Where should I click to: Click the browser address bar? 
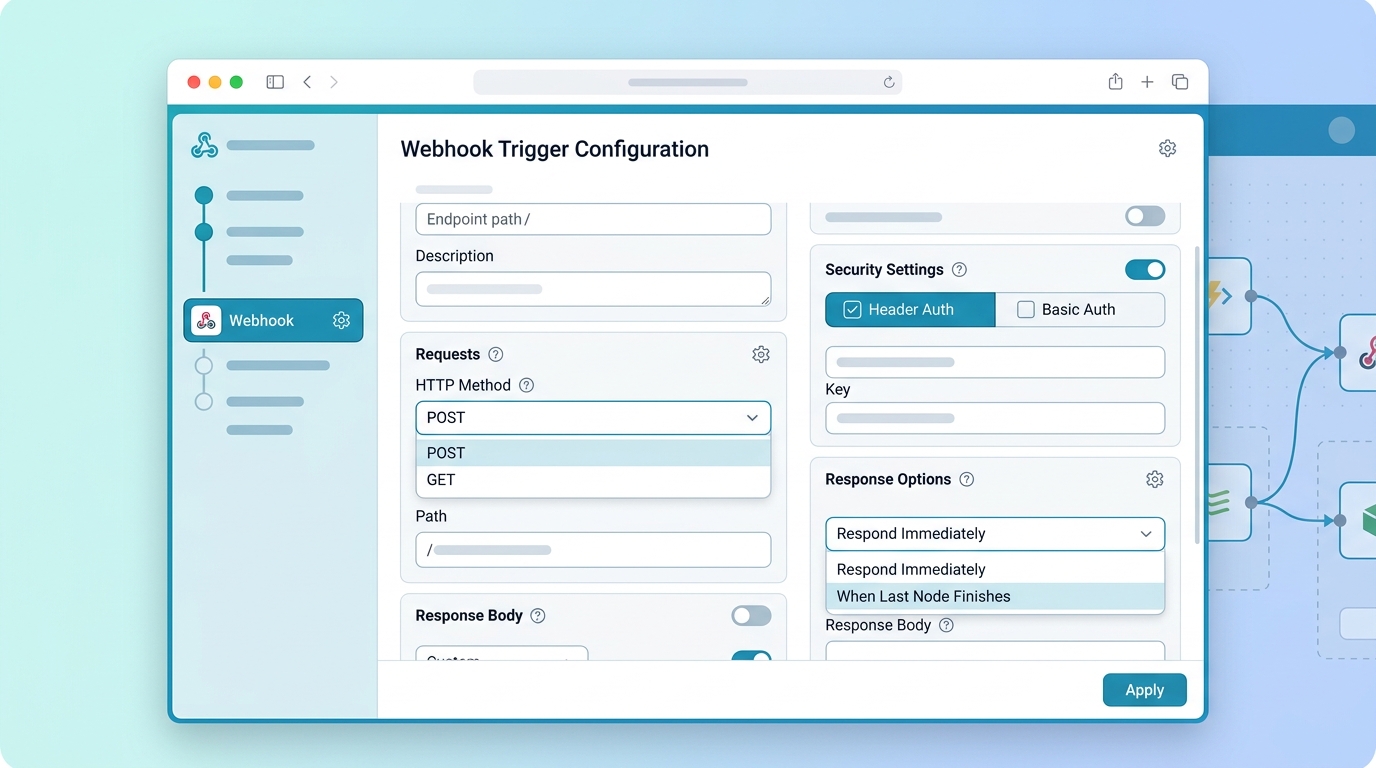pyautogui.click(x=688, y=82)
